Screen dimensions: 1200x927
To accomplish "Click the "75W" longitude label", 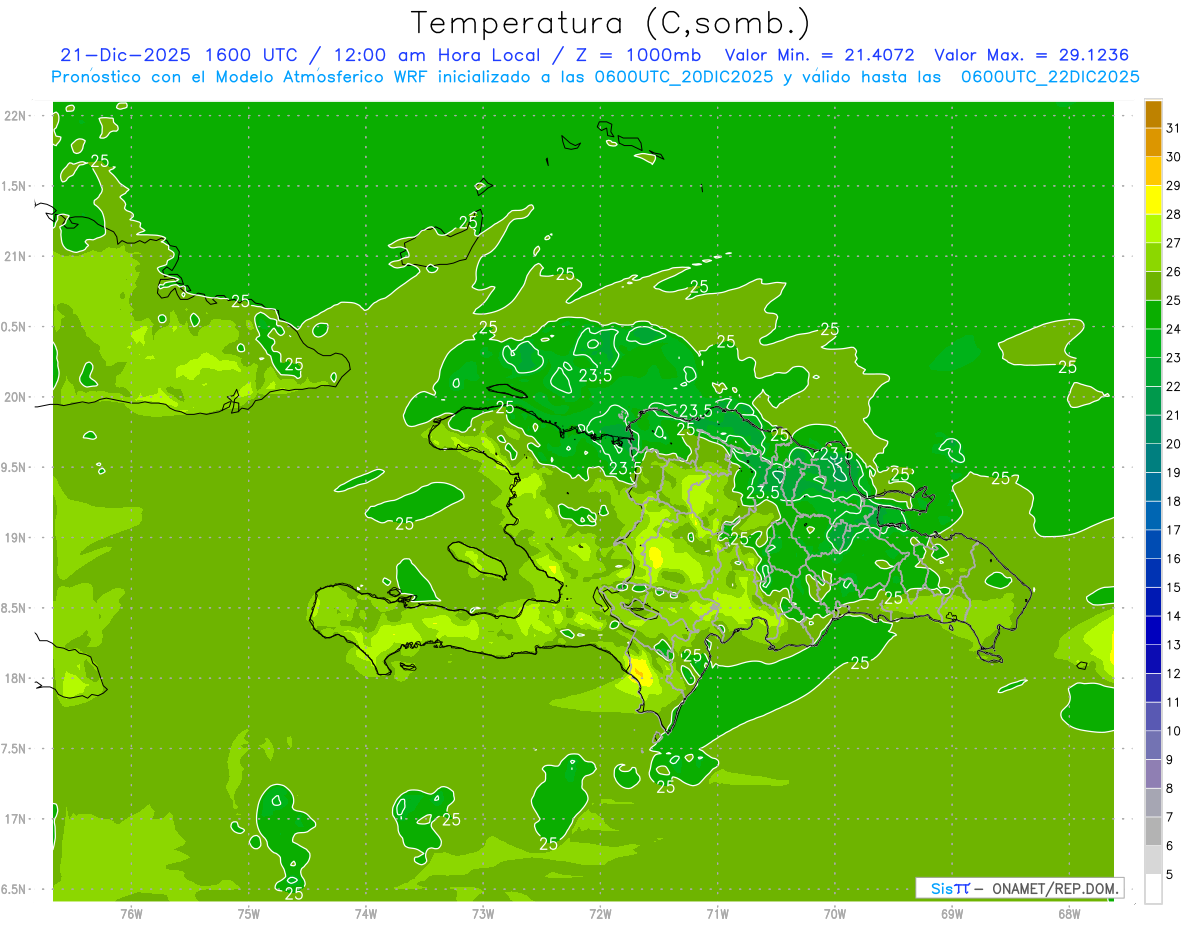I will 249,914.
